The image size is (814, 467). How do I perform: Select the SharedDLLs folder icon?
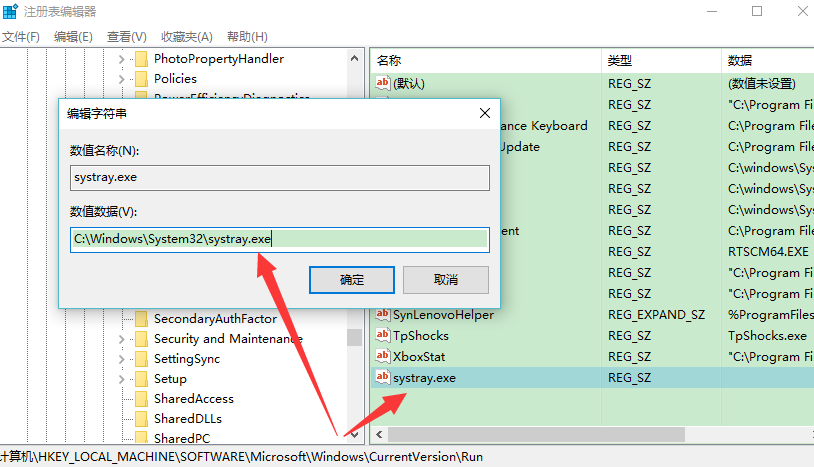pyautogui.click(x=141, y=419)
